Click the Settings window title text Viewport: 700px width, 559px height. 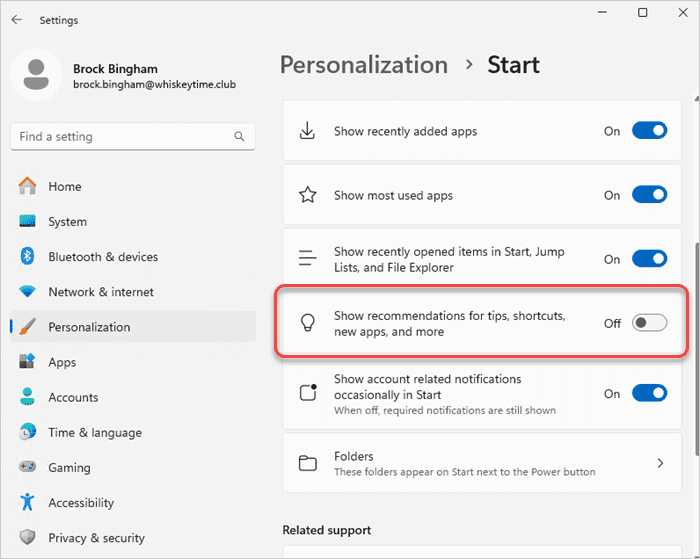point(58,20)
